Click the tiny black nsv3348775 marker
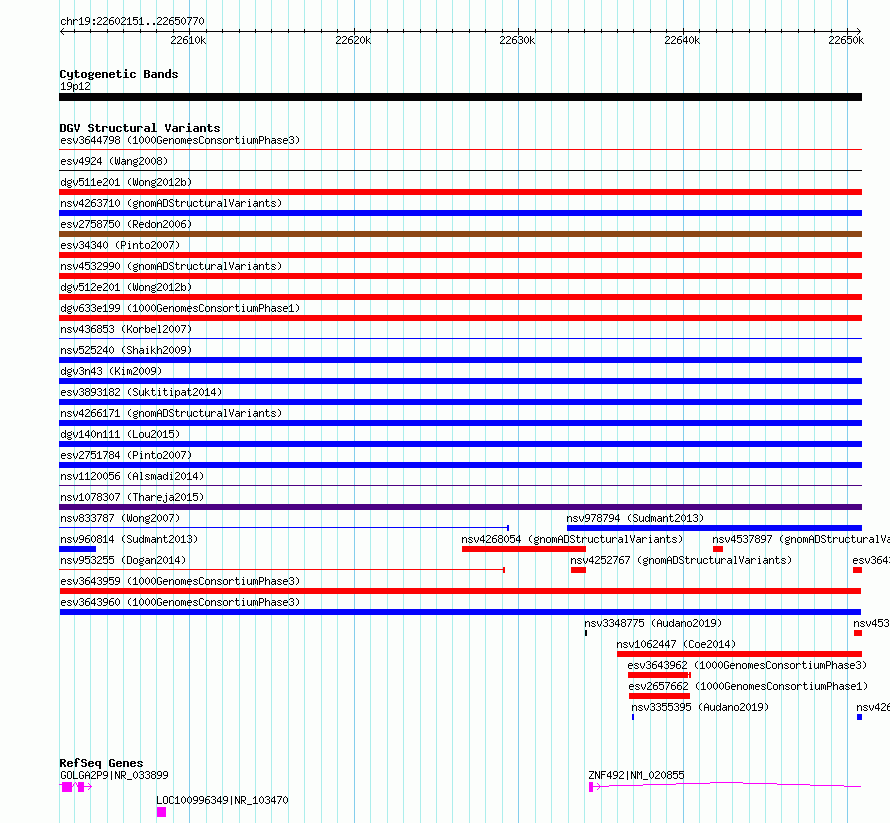Screen dimensions: 890x823 point(586,633)
